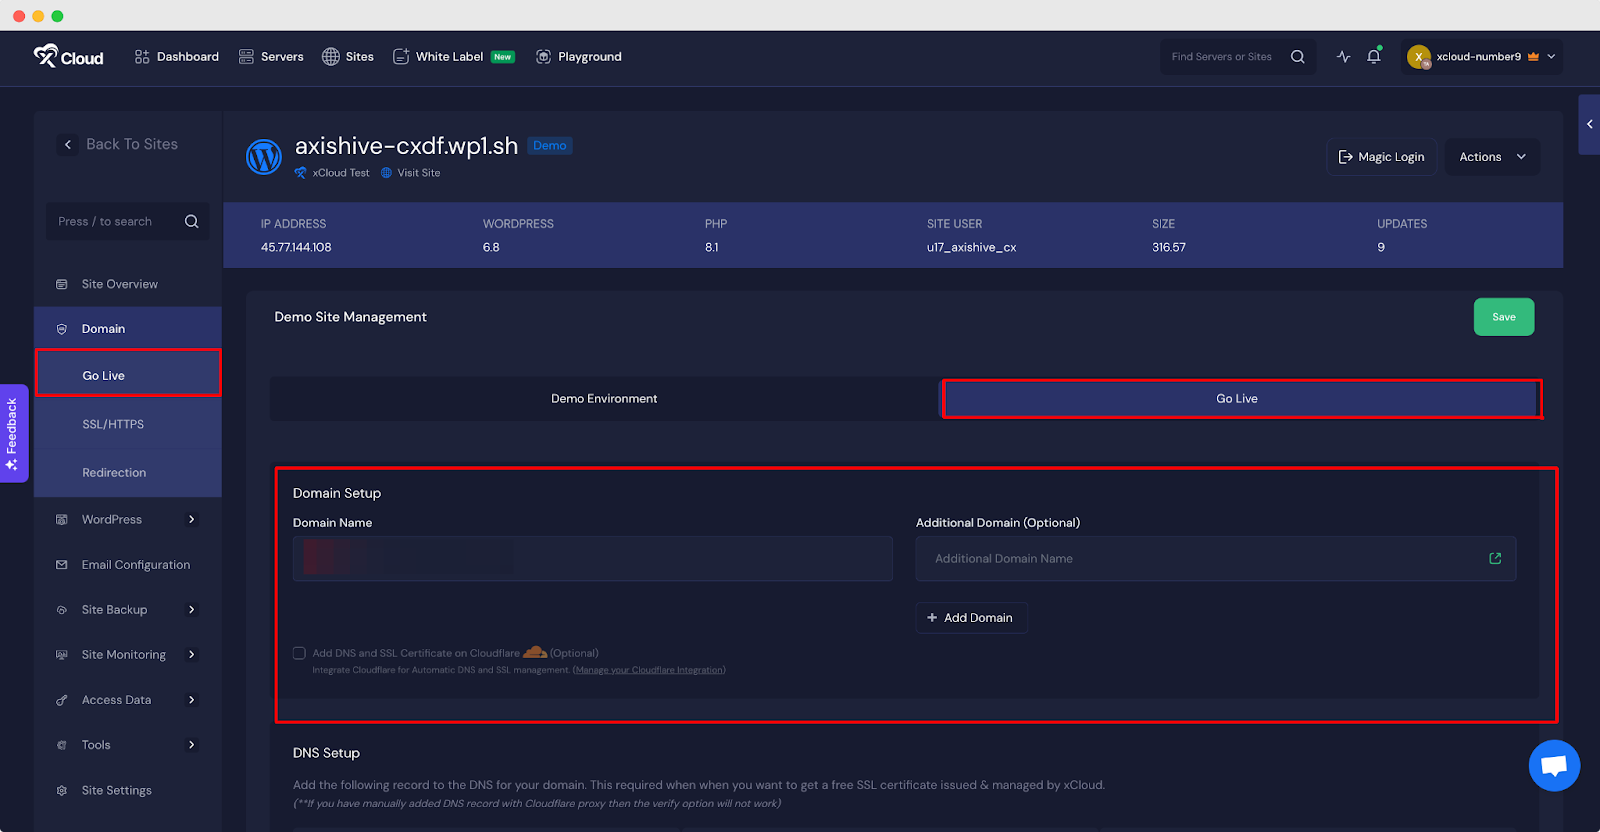Save demo site management changes

click(x=1504, y=317)
